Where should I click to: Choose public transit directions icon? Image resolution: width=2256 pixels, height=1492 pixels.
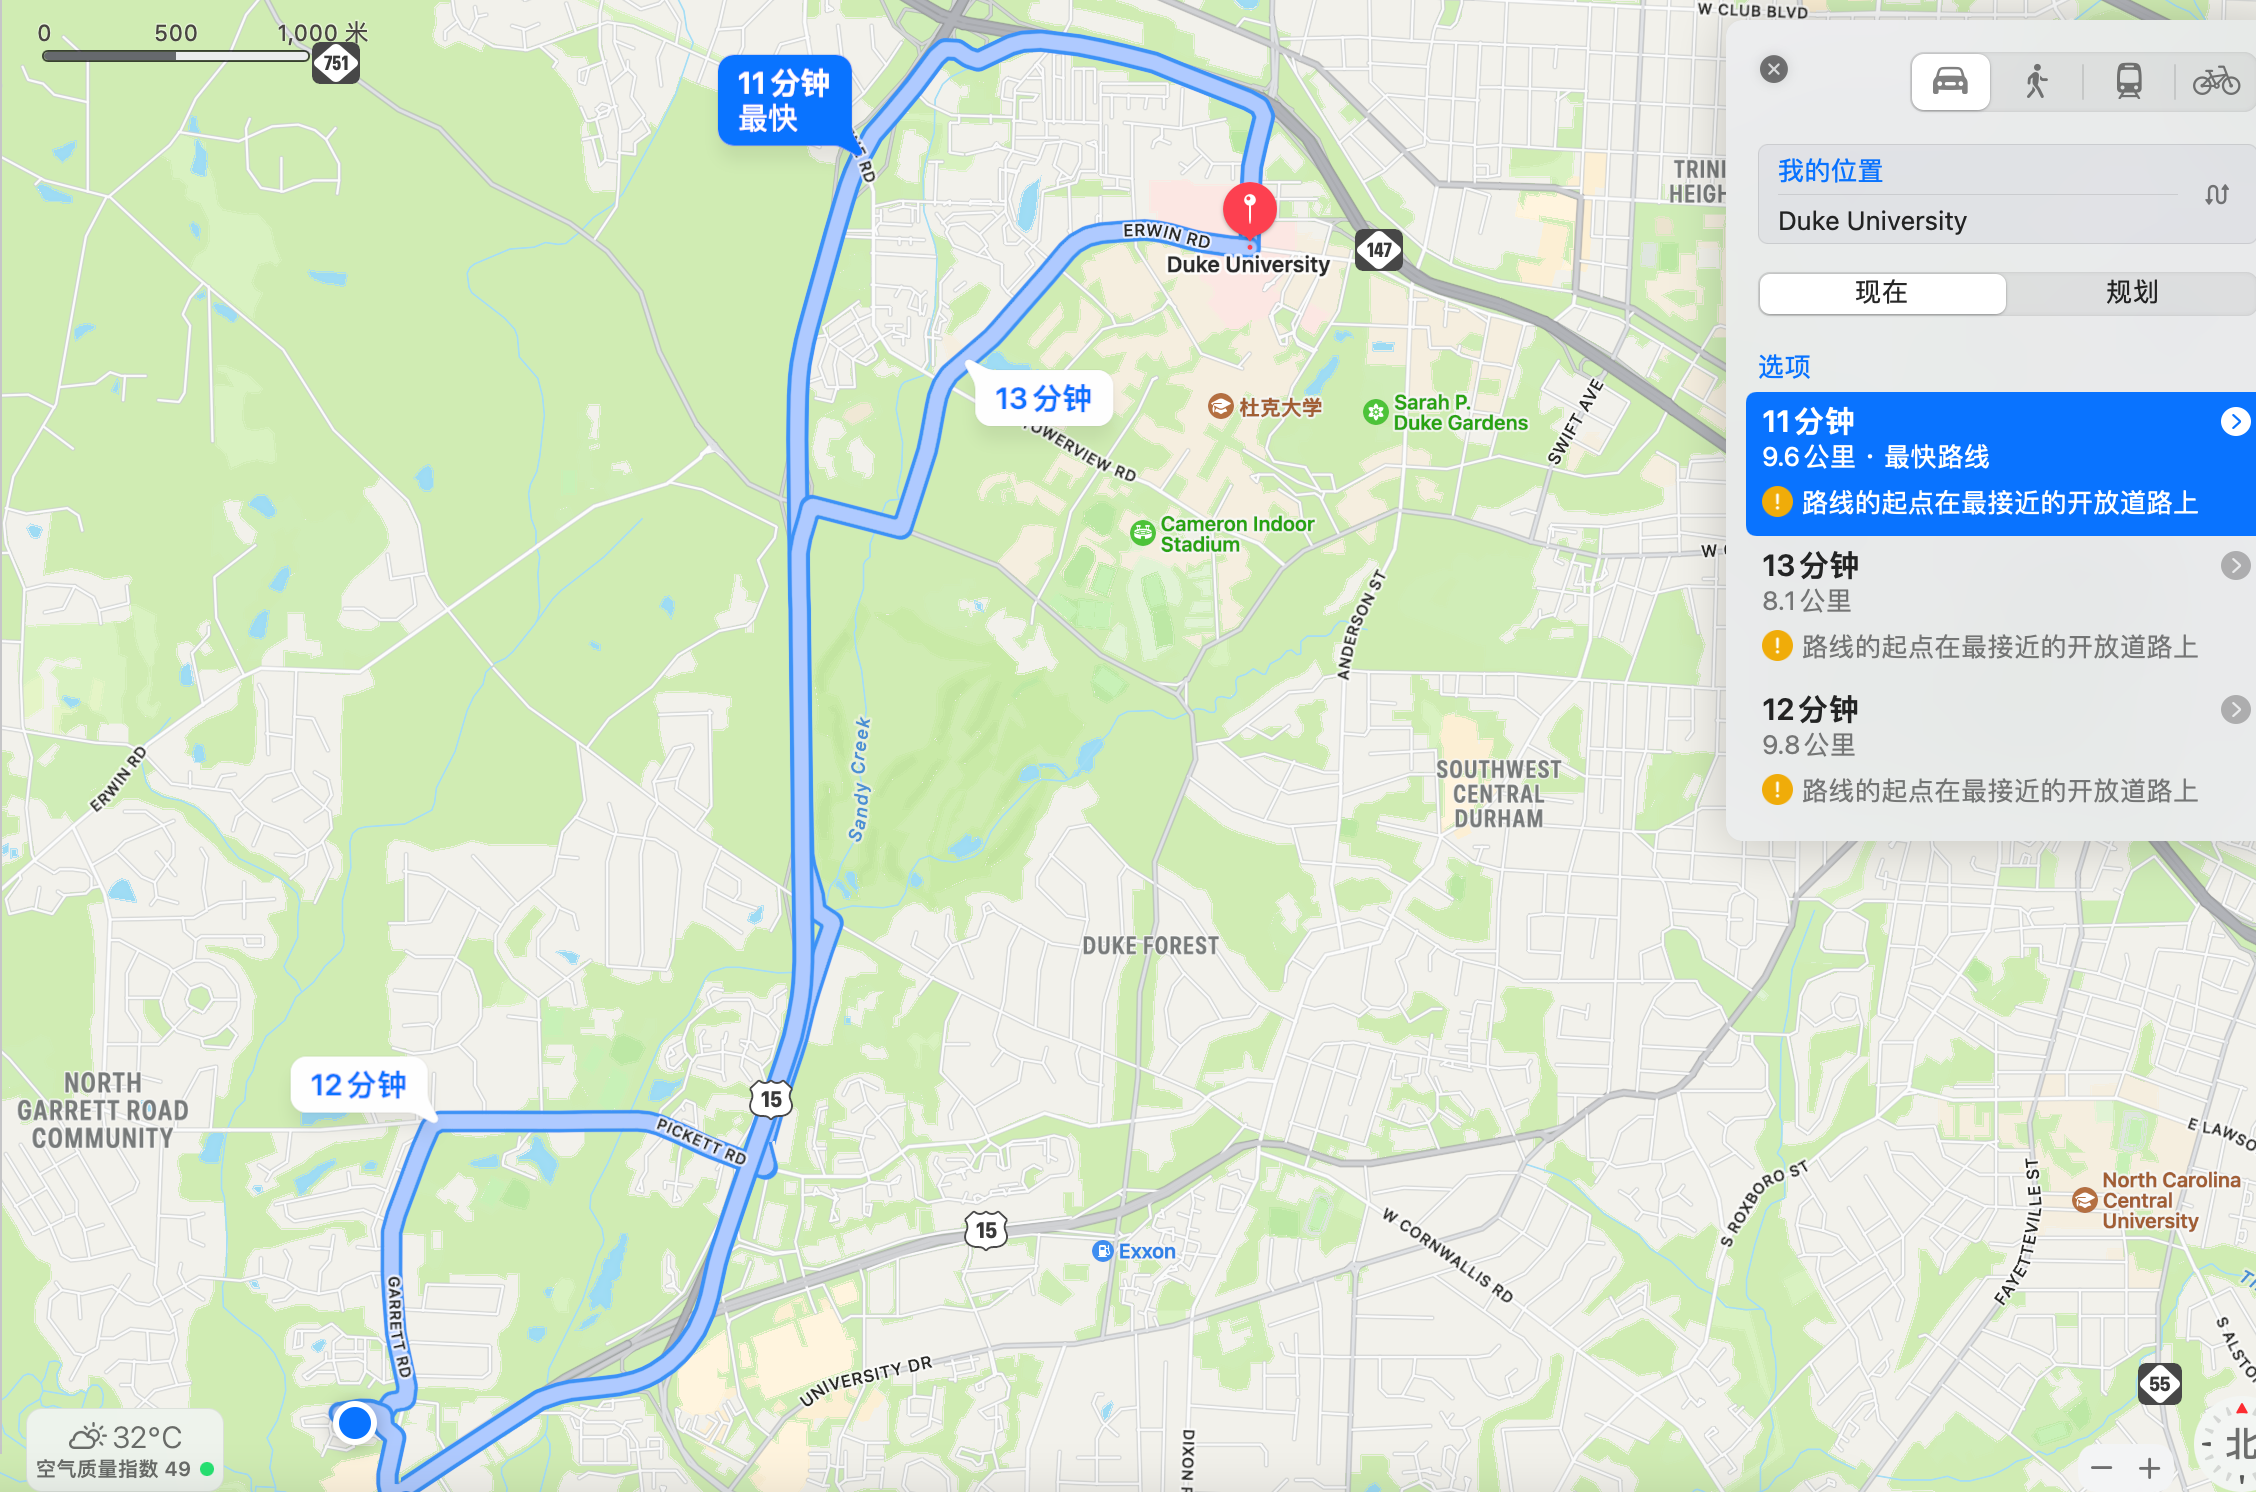click(2129, 81)
